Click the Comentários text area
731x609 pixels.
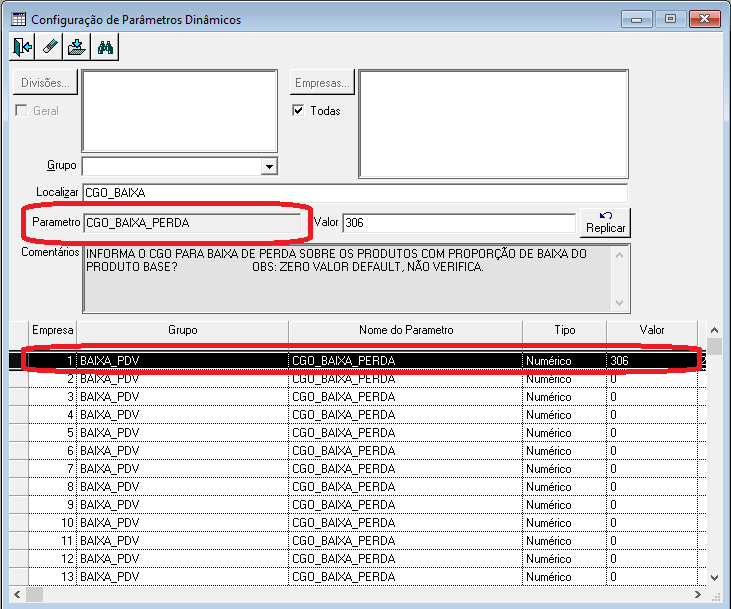click(x=347, y=278)
